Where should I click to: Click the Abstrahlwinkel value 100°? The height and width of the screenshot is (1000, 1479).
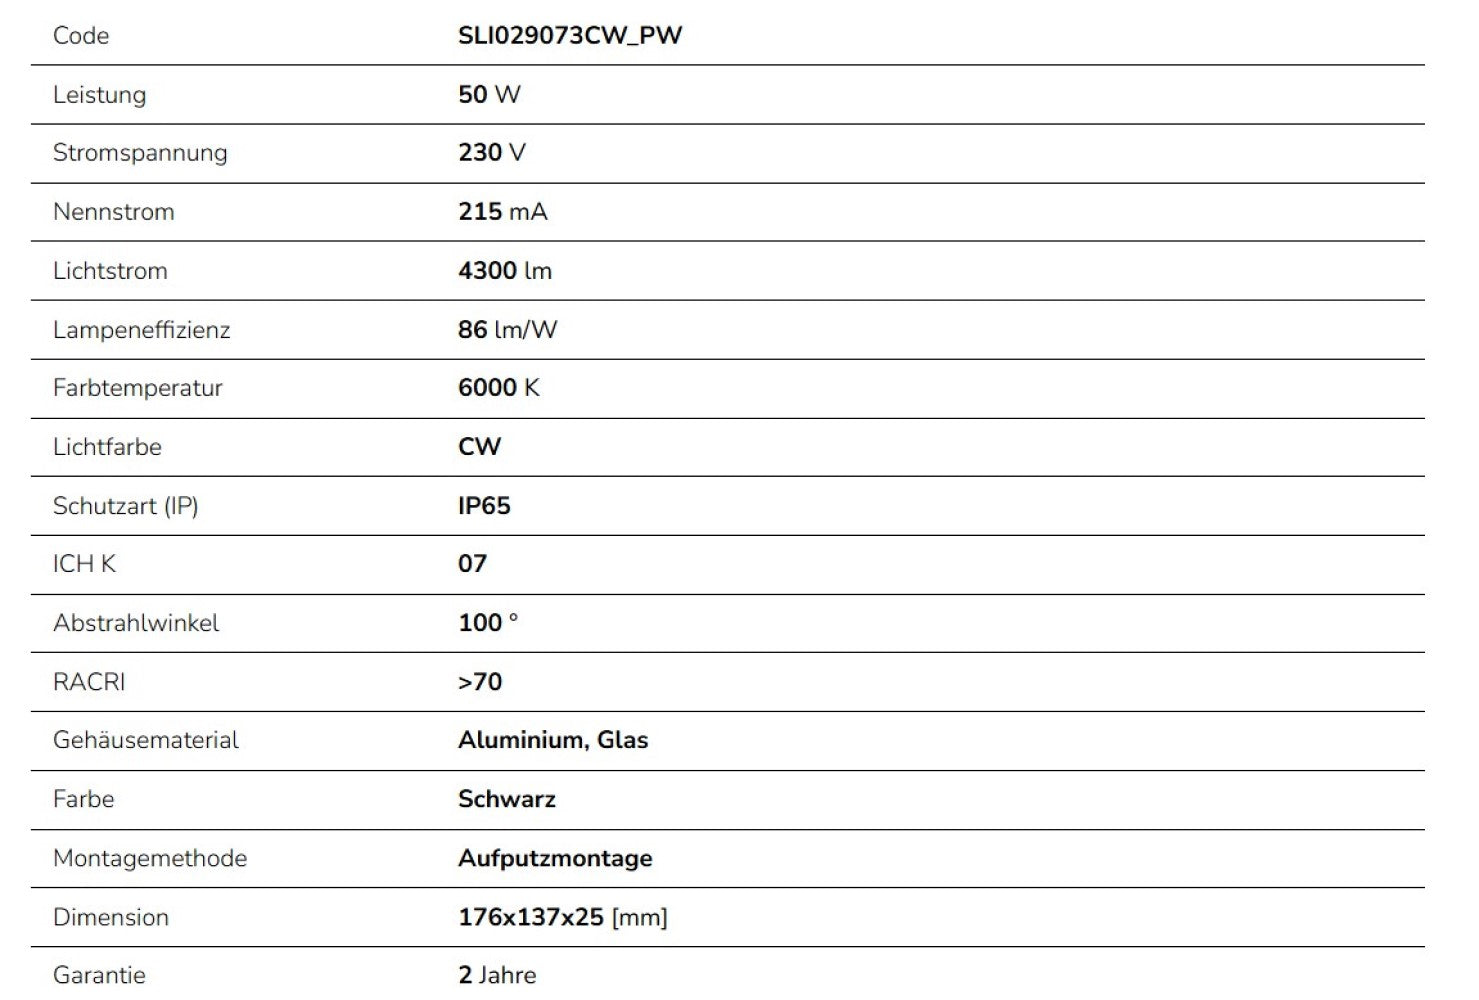pos(488,623)
